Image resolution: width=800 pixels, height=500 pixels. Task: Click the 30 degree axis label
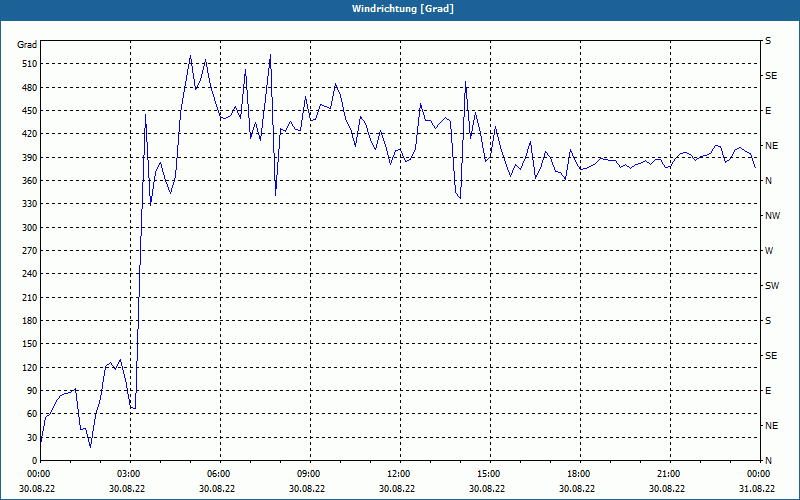click(32, 437)
